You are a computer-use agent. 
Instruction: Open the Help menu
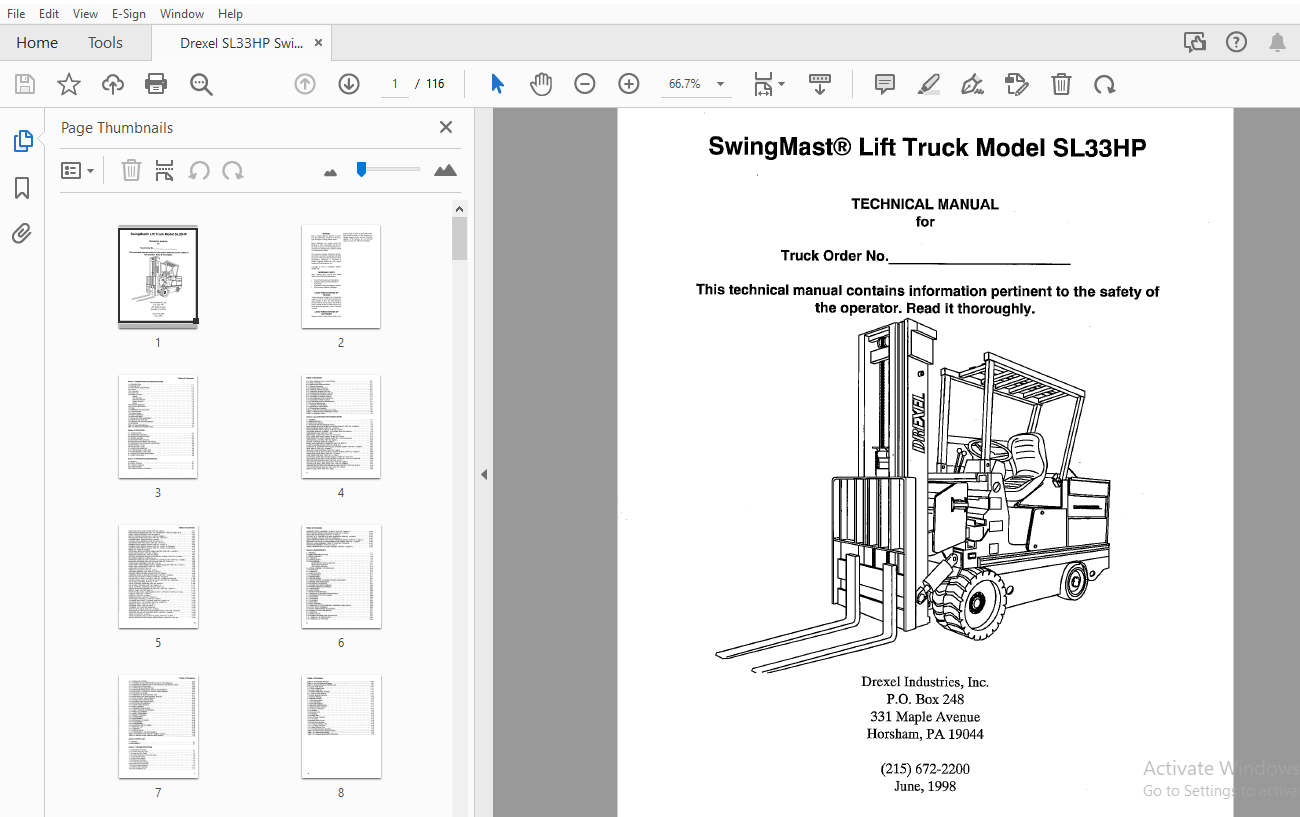230,14
